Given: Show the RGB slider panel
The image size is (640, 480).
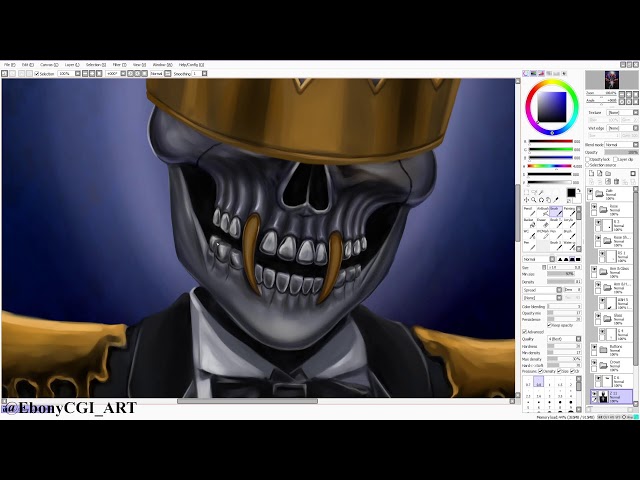Looking at the screenshot, I should 534,73.
